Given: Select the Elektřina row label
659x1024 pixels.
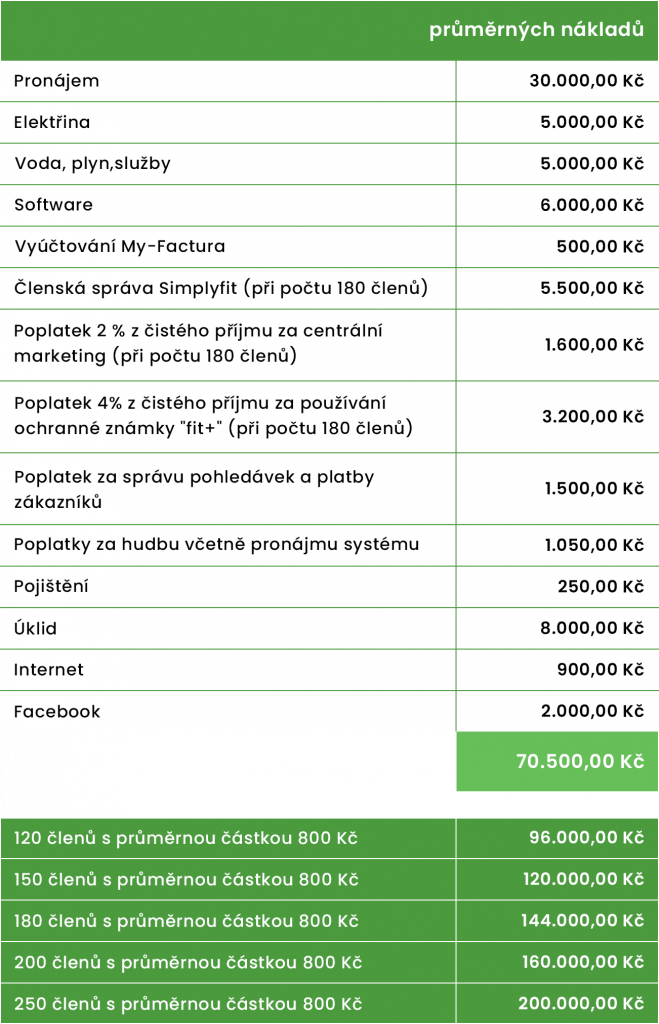Looking at the screenshot, I should click(52, 122).
